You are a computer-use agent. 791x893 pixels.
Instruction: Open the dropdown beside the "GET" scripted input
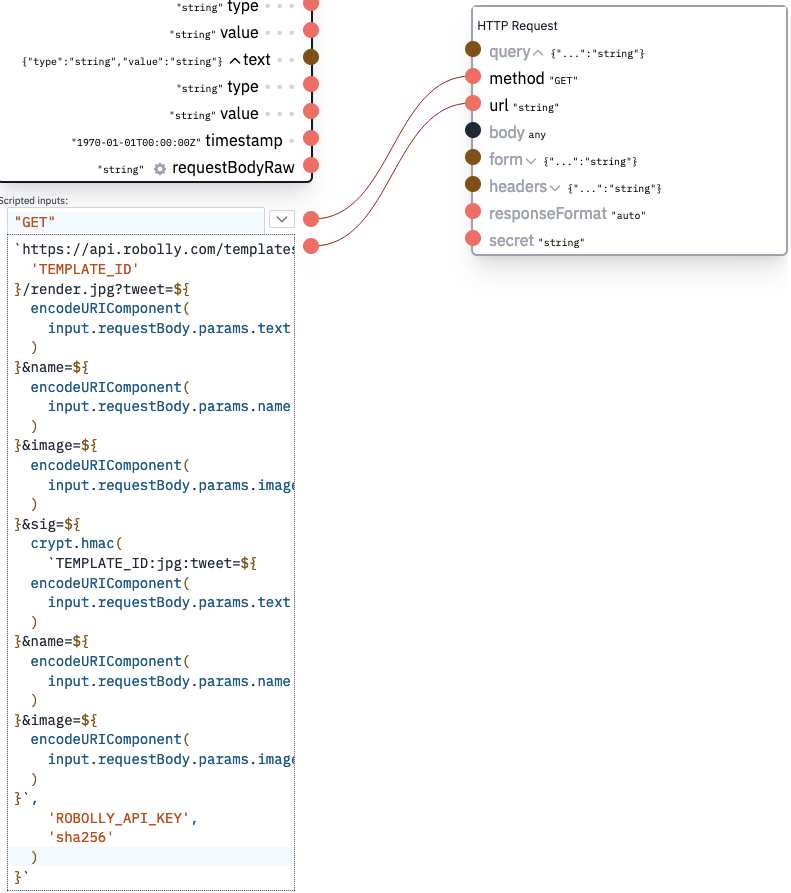click(x=282, y=219)
